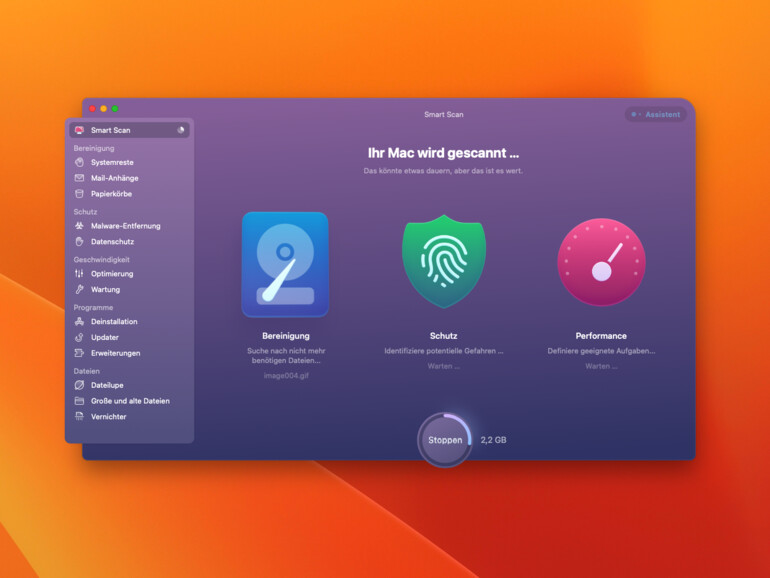
Task: Click the Performance gauge icon
Action: pyautogui.click(x=601, y=262)
